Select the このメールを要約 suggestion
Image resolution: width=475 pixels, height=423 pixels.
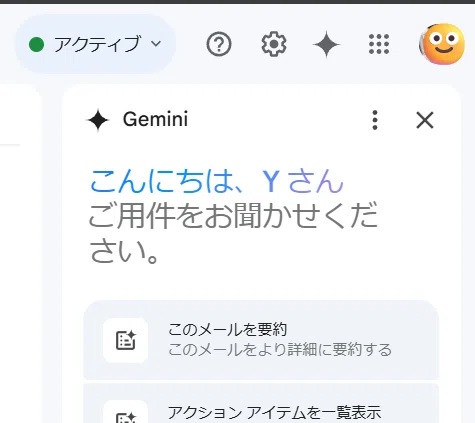pos(261,340)
